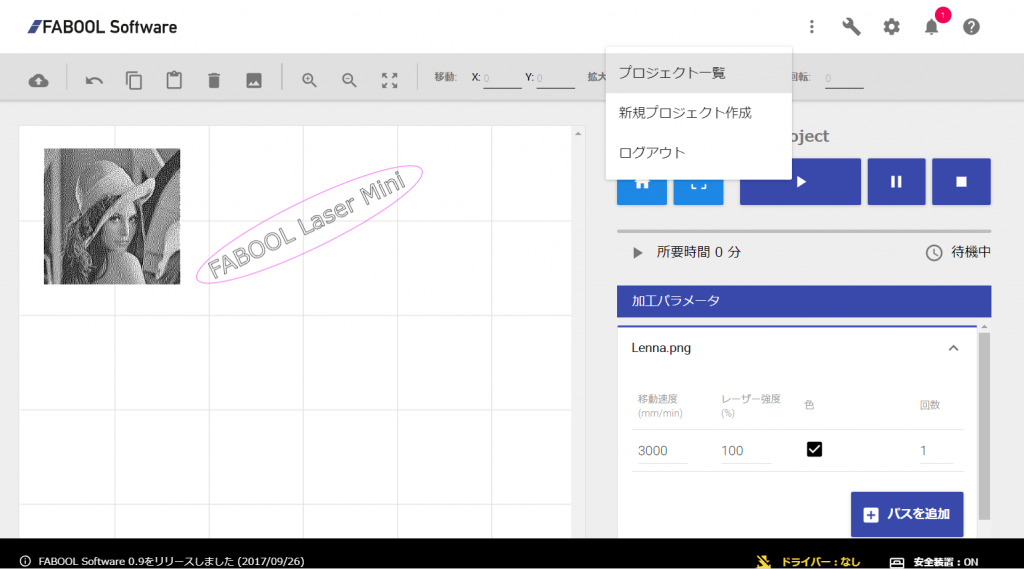This screenshot has width=1024, height=569.
Task: Click the job progress bar
Action: (804, 231)
